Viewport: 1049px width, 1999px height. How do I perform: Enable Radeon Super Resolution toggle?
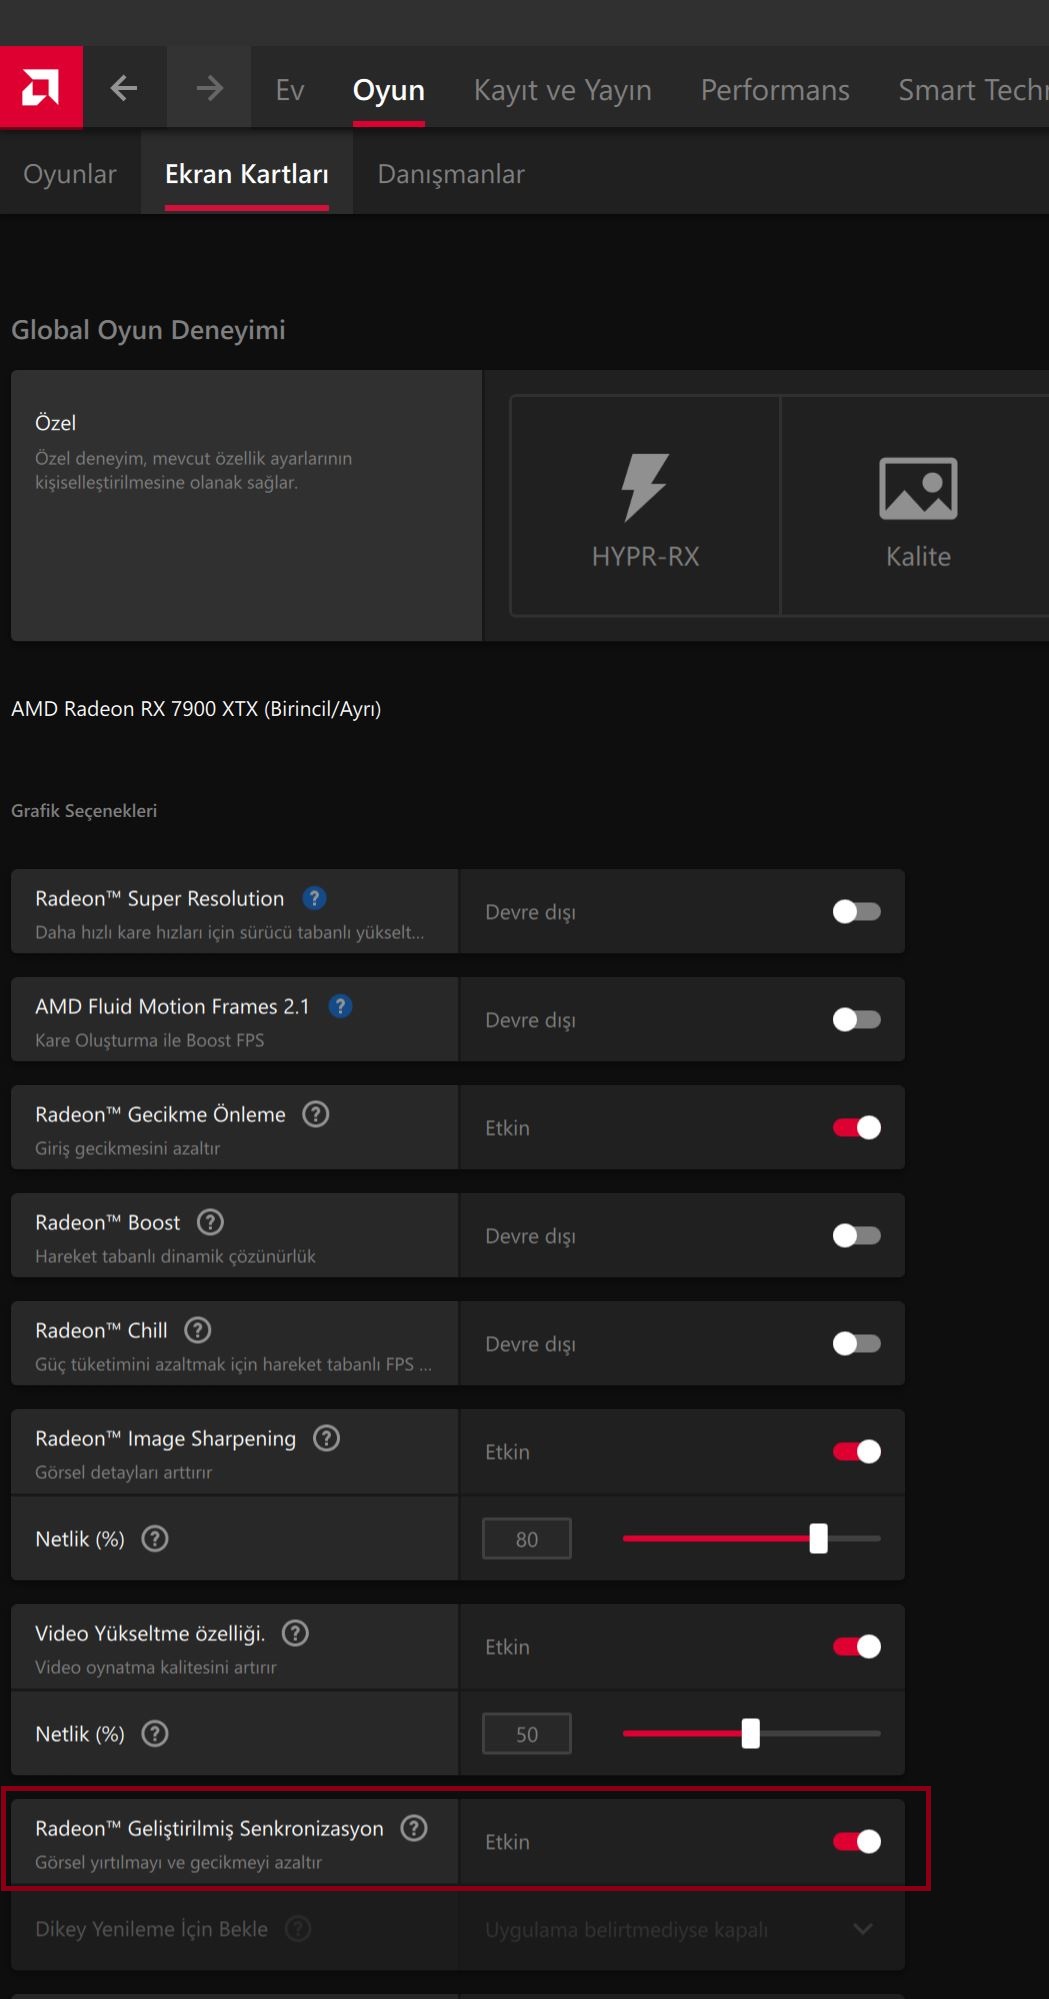(857, 911)
